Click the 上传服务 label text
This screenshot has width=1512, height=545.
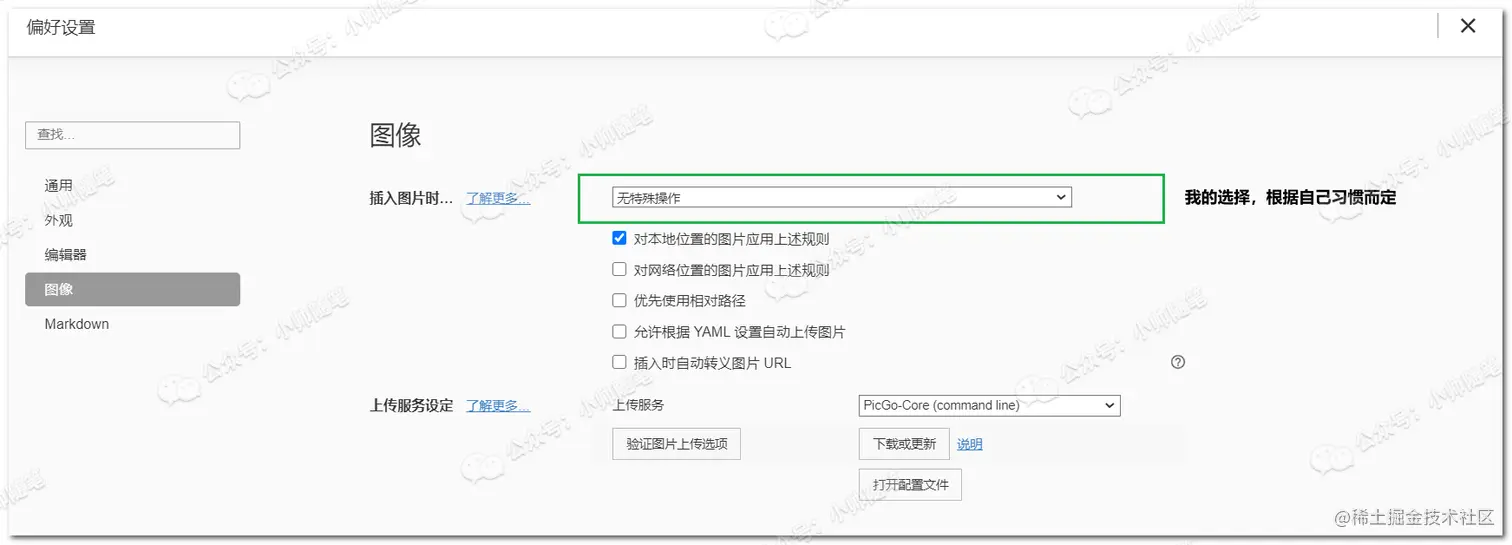click(x=638, y=405)
